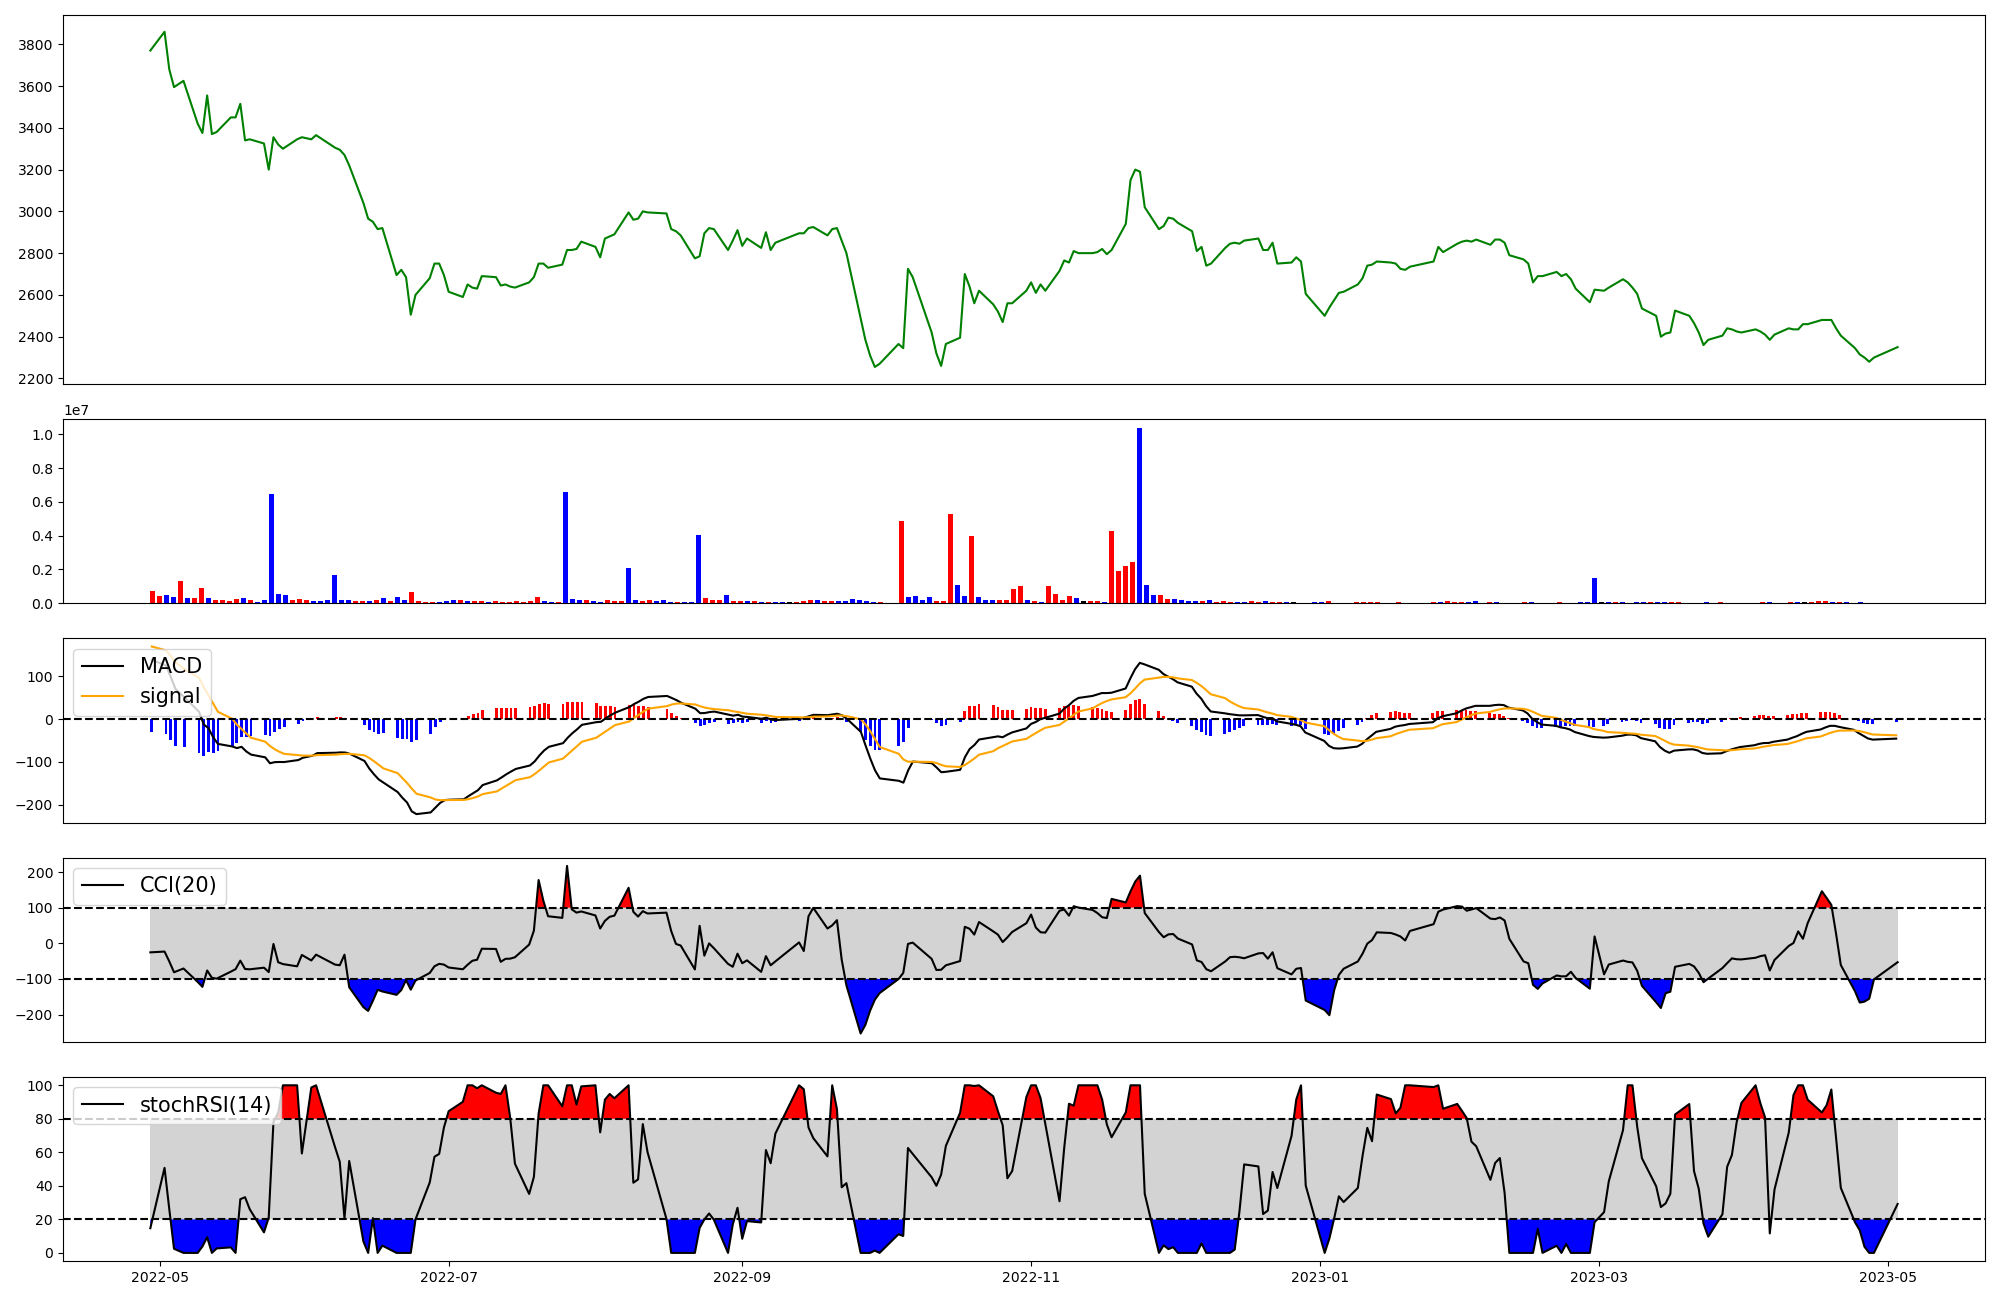The image size is (2000, 1300).
Task: Click the orange signal legend line
Action: pyautogui.click(x=102, y=696)
